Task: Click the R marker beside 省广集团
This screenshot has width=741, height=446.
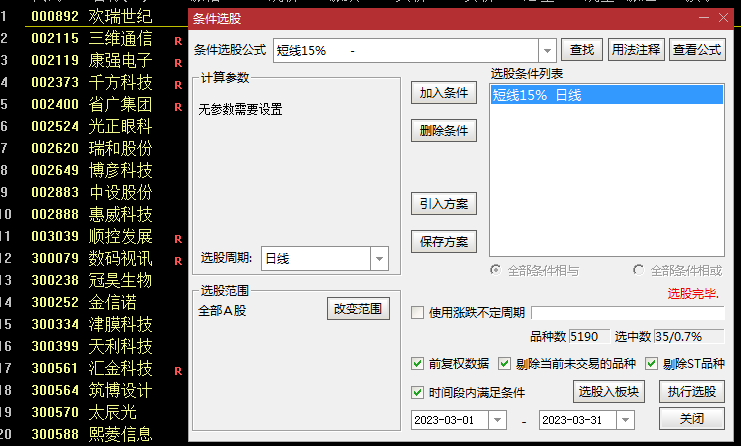Action: tap(178, 107)
